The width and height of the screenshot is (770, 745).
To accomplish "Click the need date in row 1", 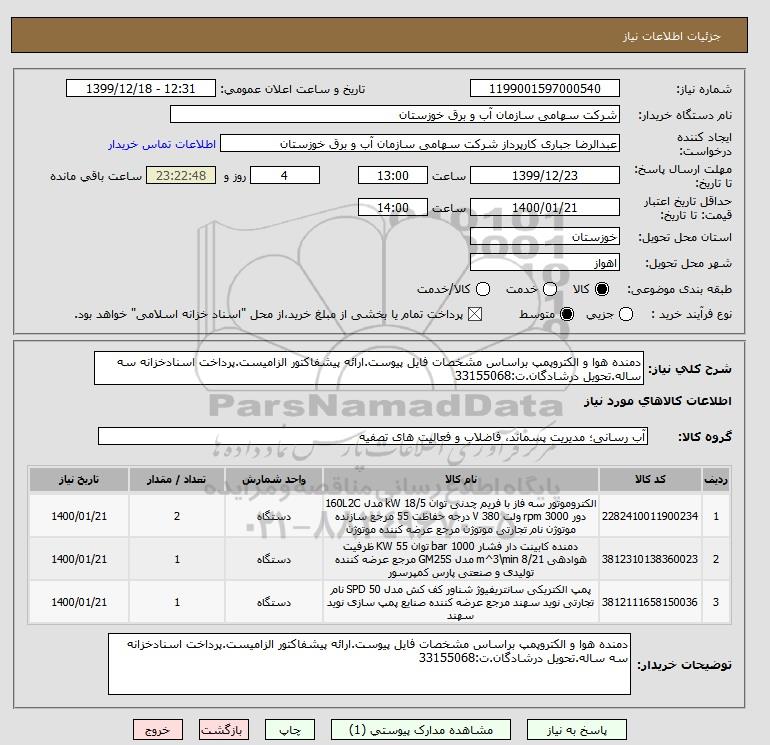I will 79,516.
